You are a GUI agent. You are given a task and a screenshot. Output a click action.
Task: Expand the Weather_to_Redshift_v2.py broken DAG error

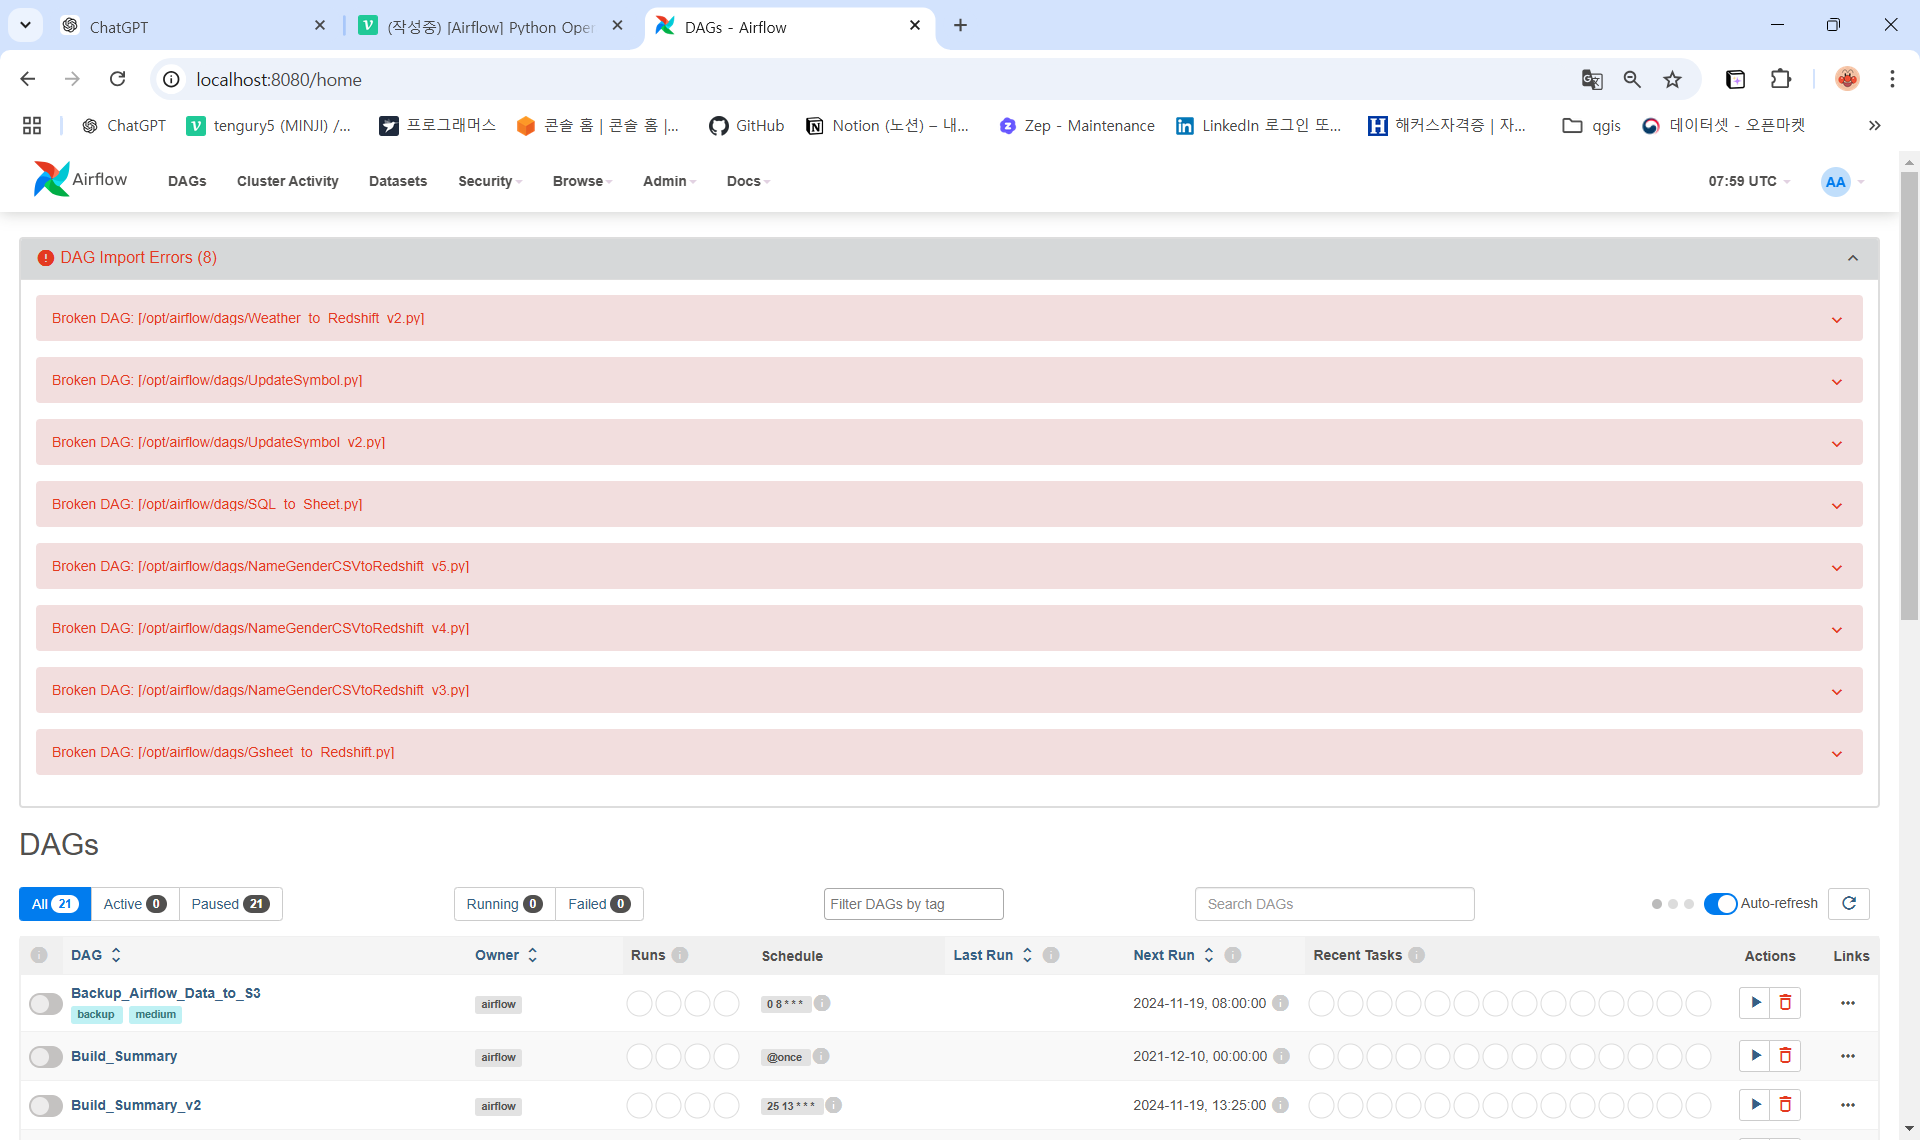(1836, 319)
